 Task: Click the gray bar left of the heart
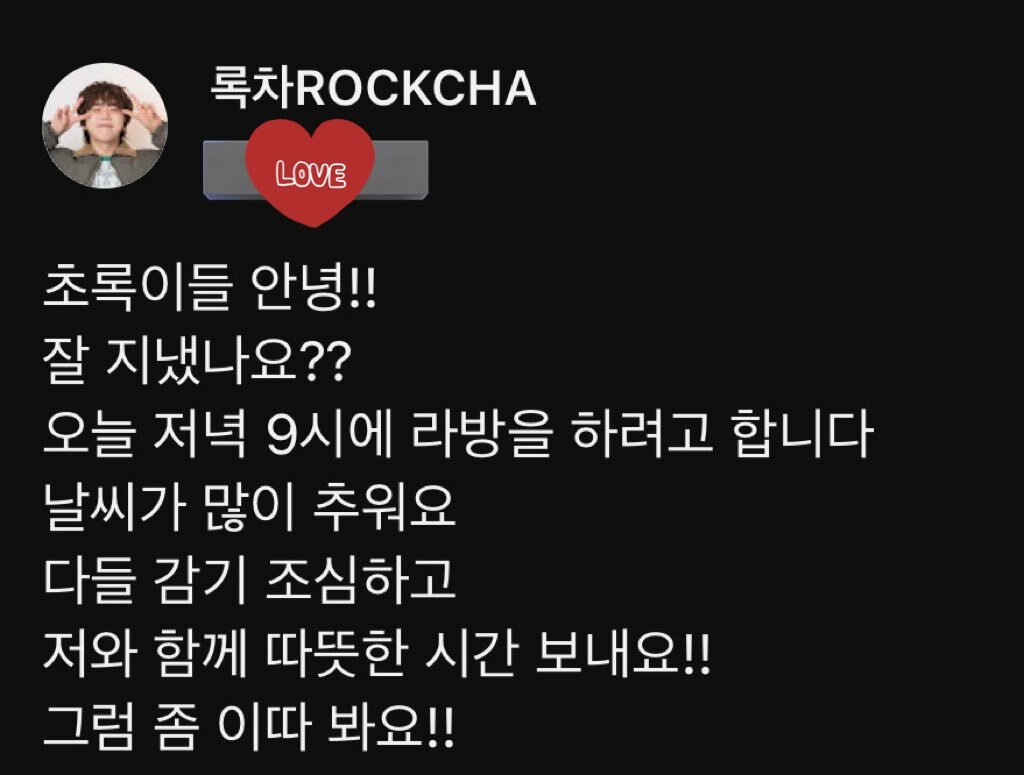pyautogui.click(x=225, y=170)
